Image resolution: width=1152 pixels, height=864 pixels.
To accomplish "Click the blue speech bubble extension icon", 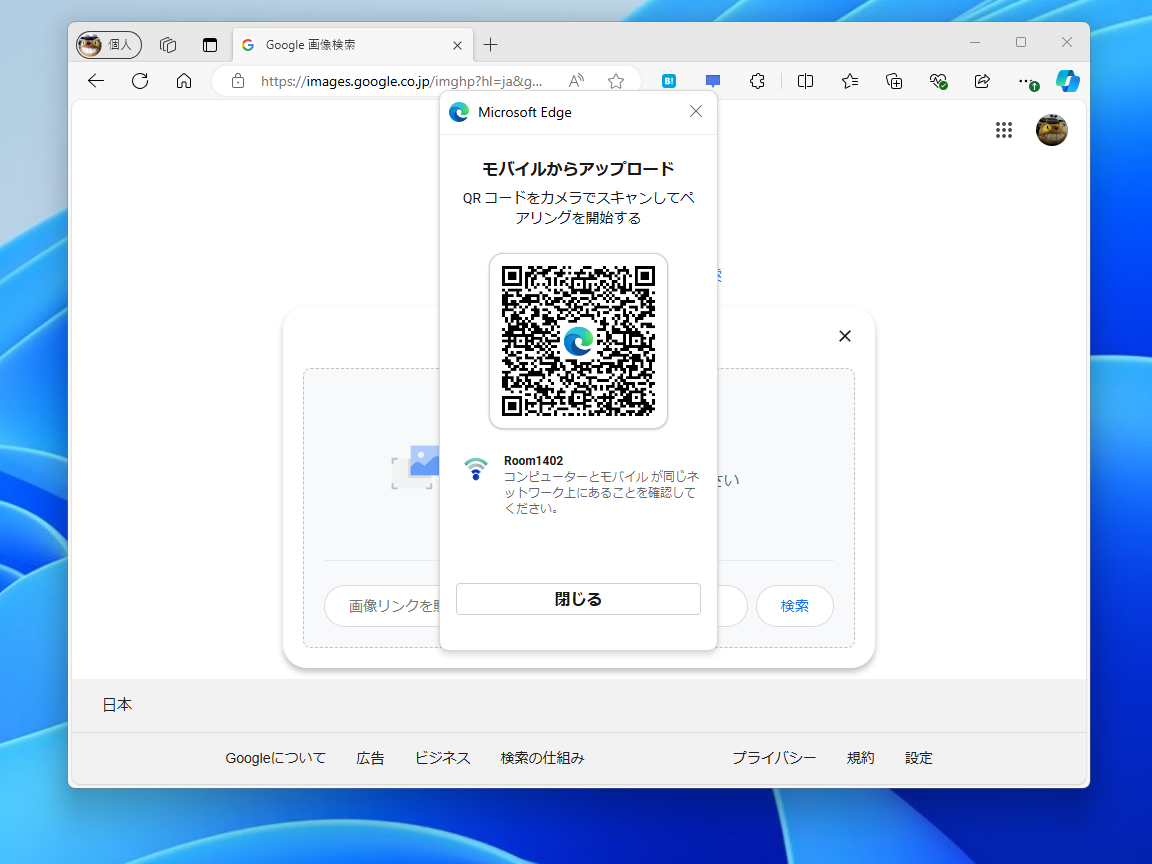I will pyautogui.click(x=711, y=81).
